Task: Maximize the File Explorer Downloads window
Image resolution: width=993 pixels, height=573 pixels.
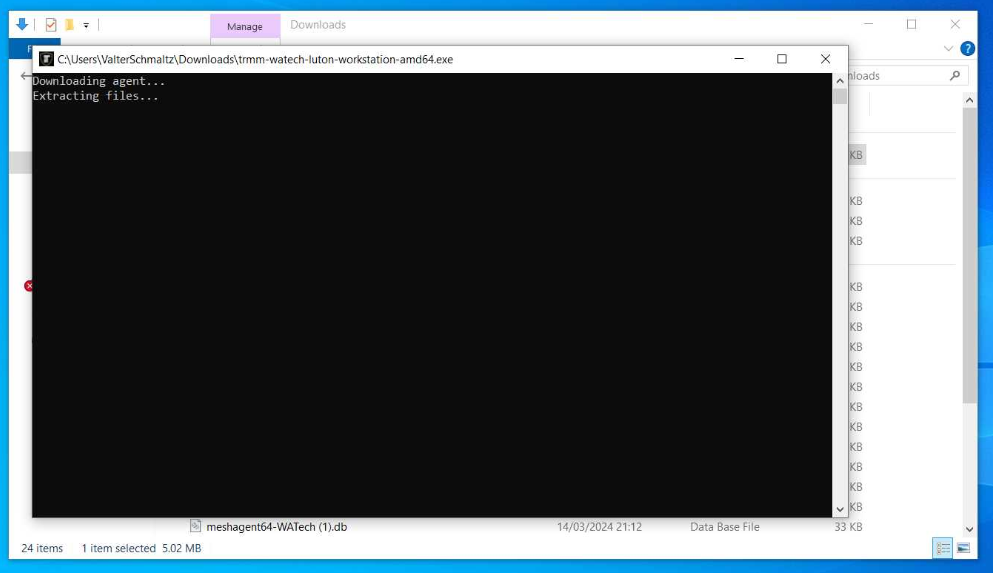Action: [911, 24]
